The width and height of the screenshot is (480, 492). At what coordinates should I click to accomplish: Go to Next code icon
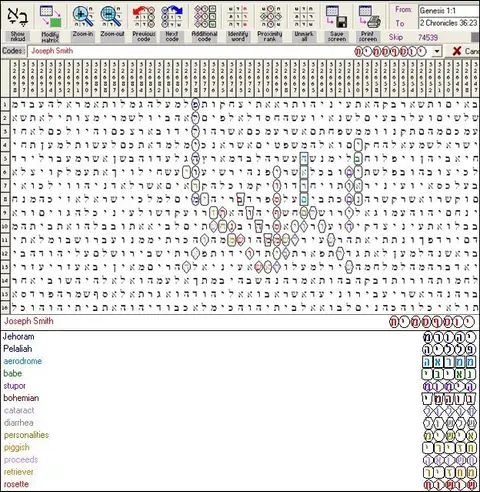172,17
